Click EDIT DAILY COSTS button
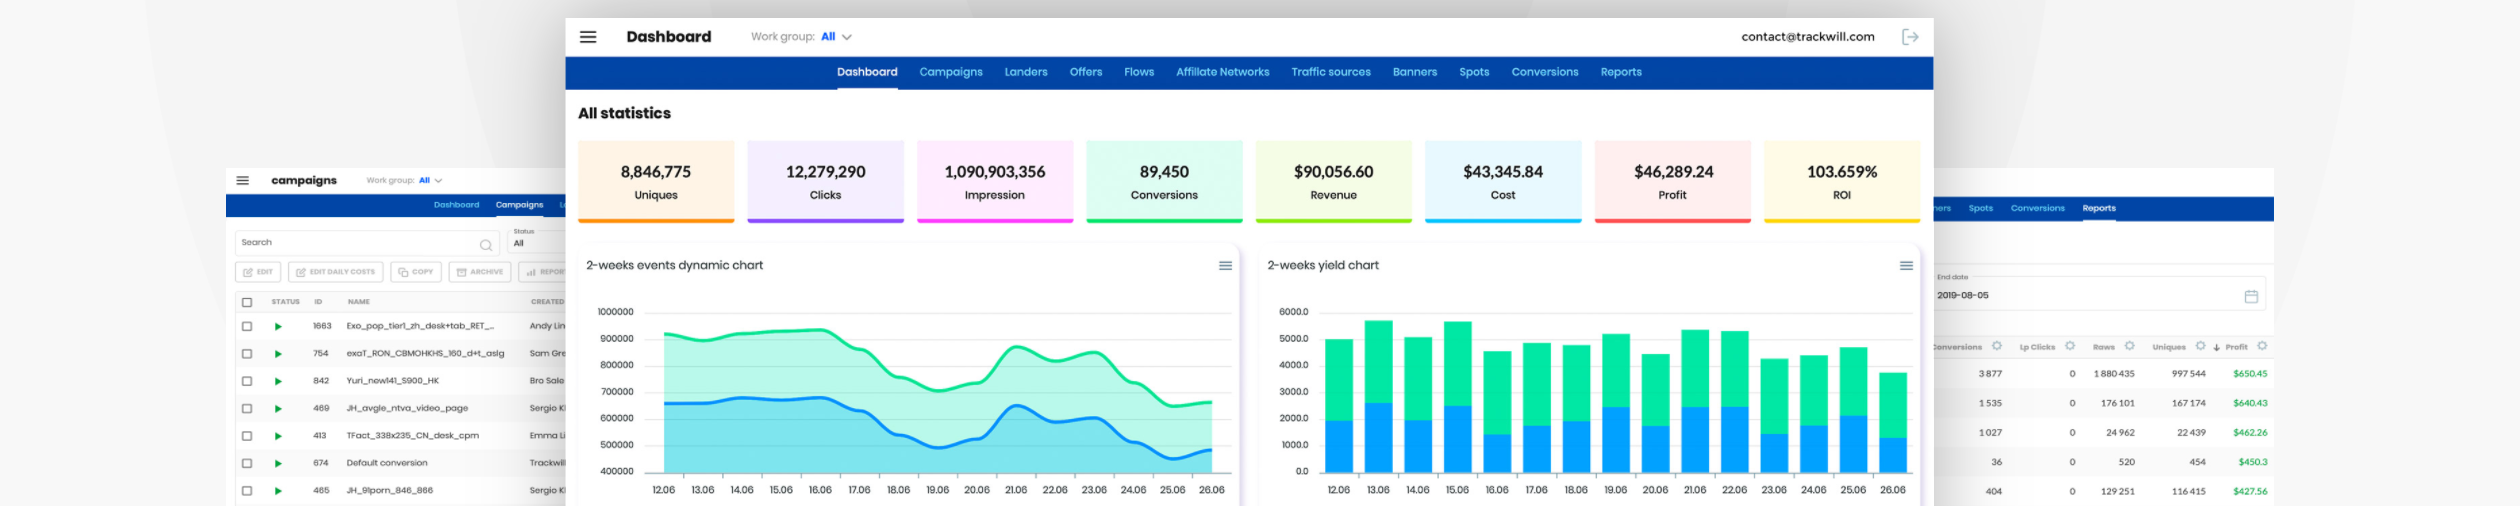Image resolution: width=2520 pixels, height=506 pixels. (336, 272)
